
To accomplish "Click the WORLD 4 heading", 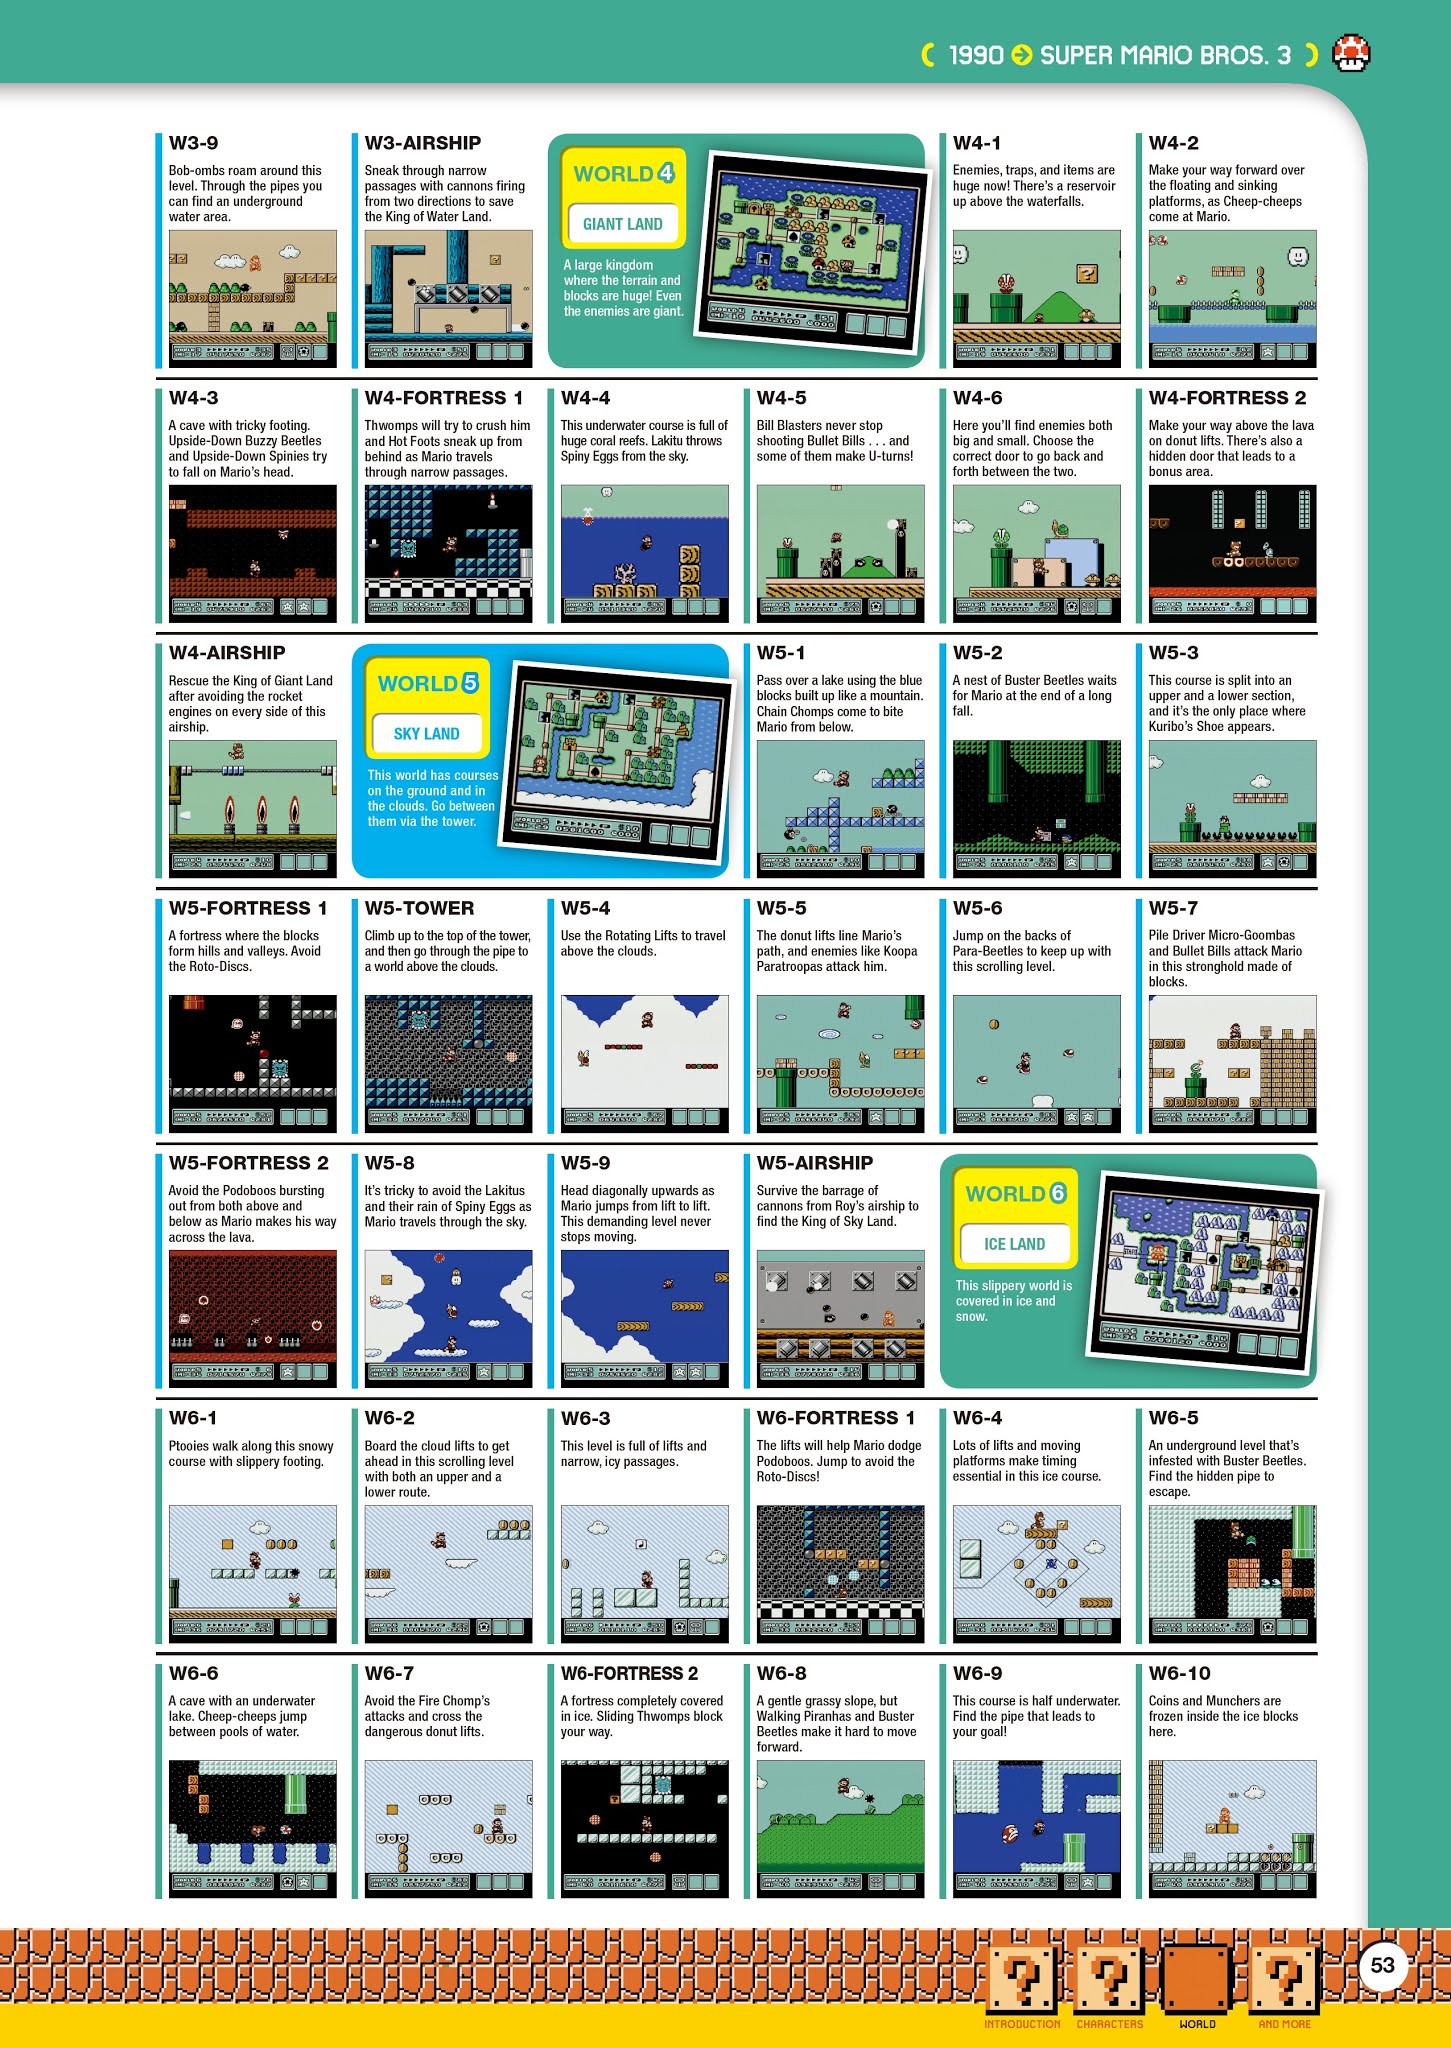I will point(624,174).
